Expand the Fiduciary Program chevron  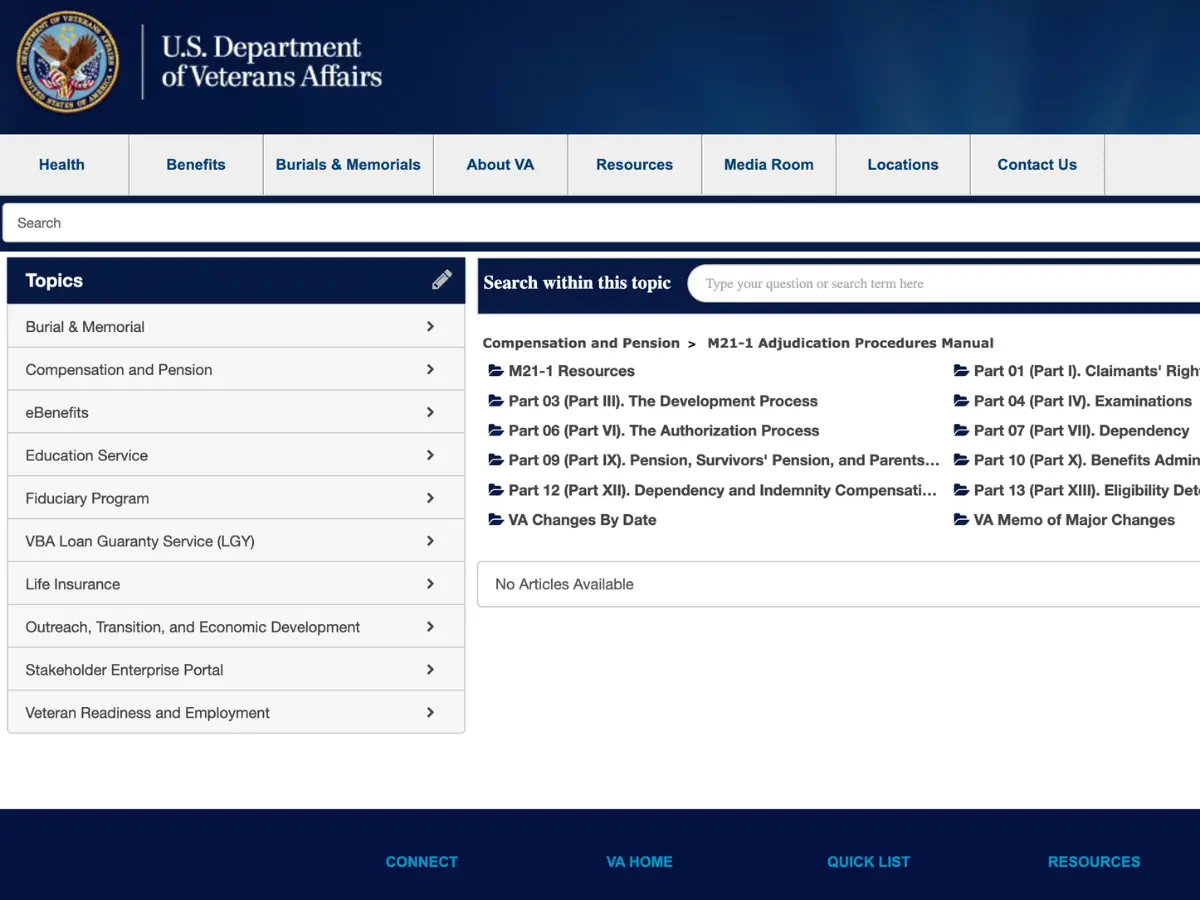430,498
